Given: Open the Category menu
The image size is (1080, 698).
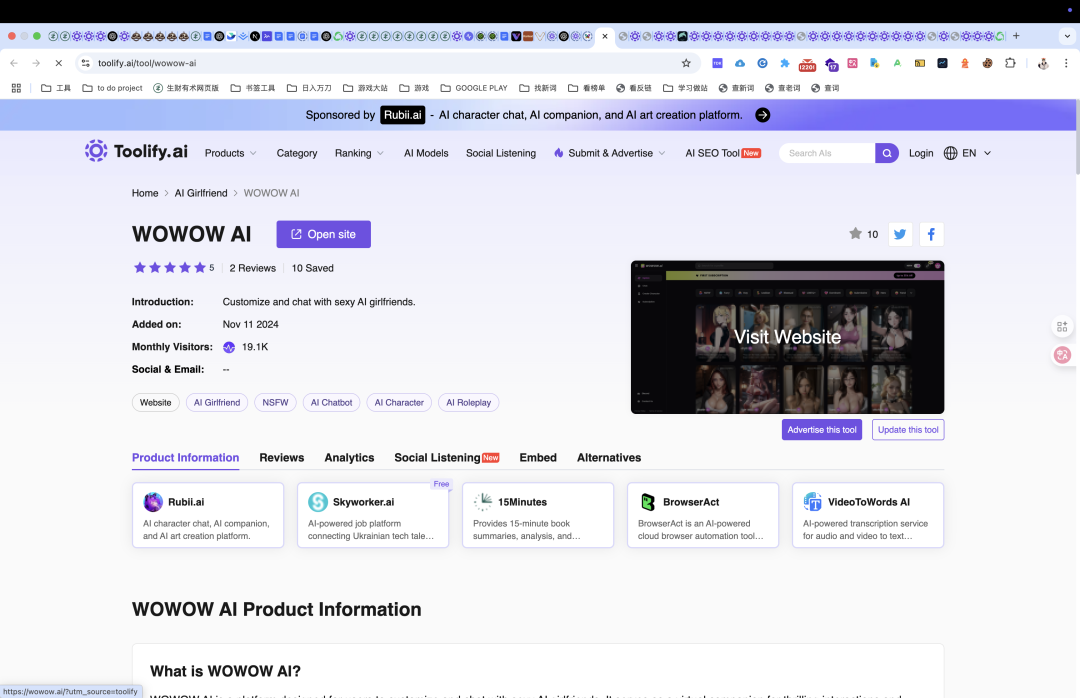Looking at the screenshot, I should pos(297,153).
